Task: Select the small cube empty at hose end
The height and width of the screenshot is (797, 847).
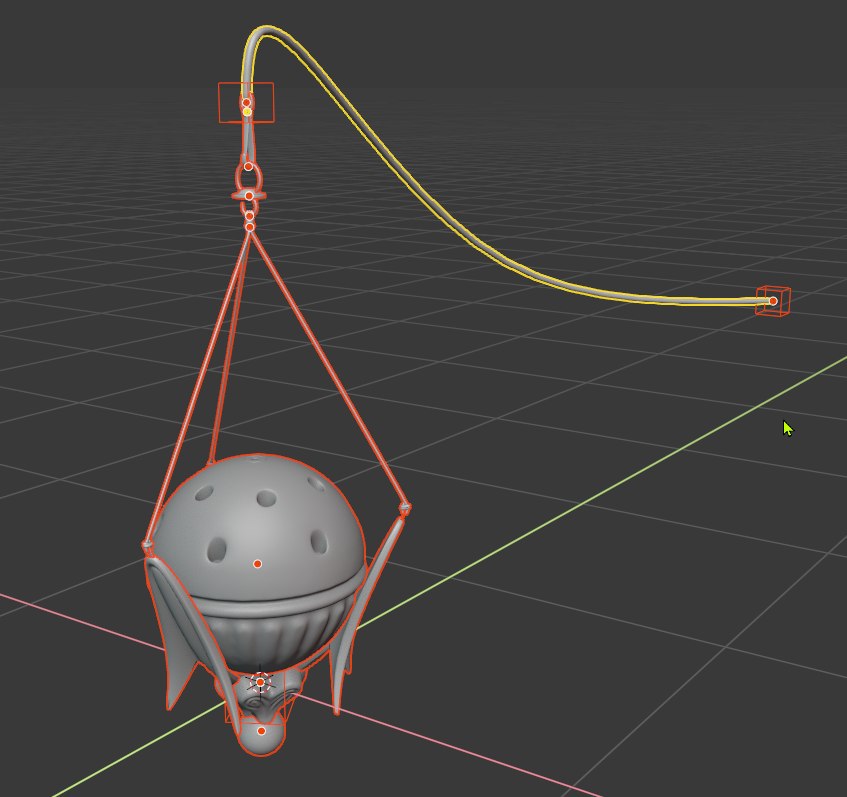Action: click(x=773, y=300)
